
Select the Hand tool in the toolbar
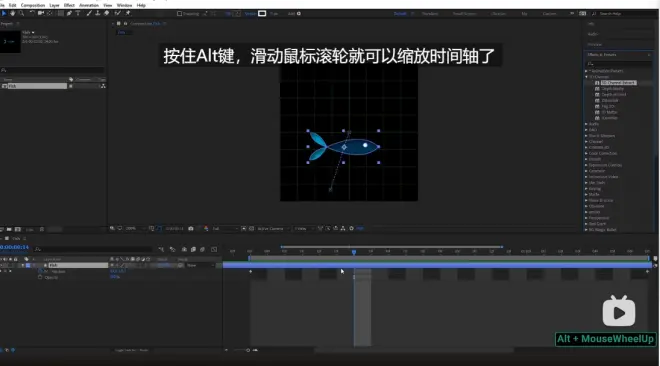point(12,13)
